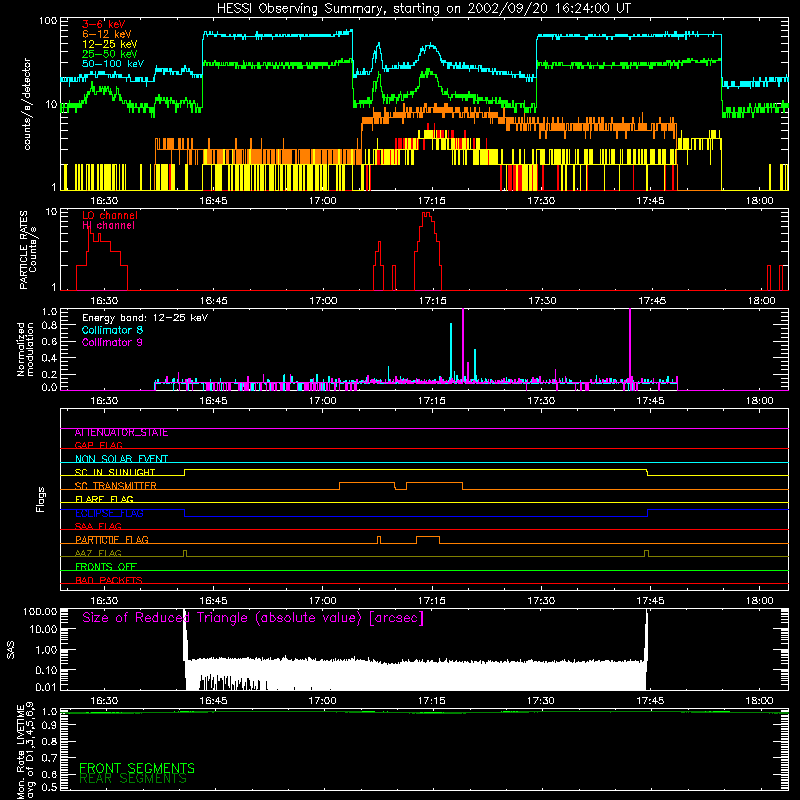
Task: Click the SC_TRANSMITTER flag label
Action: (115, 486)
